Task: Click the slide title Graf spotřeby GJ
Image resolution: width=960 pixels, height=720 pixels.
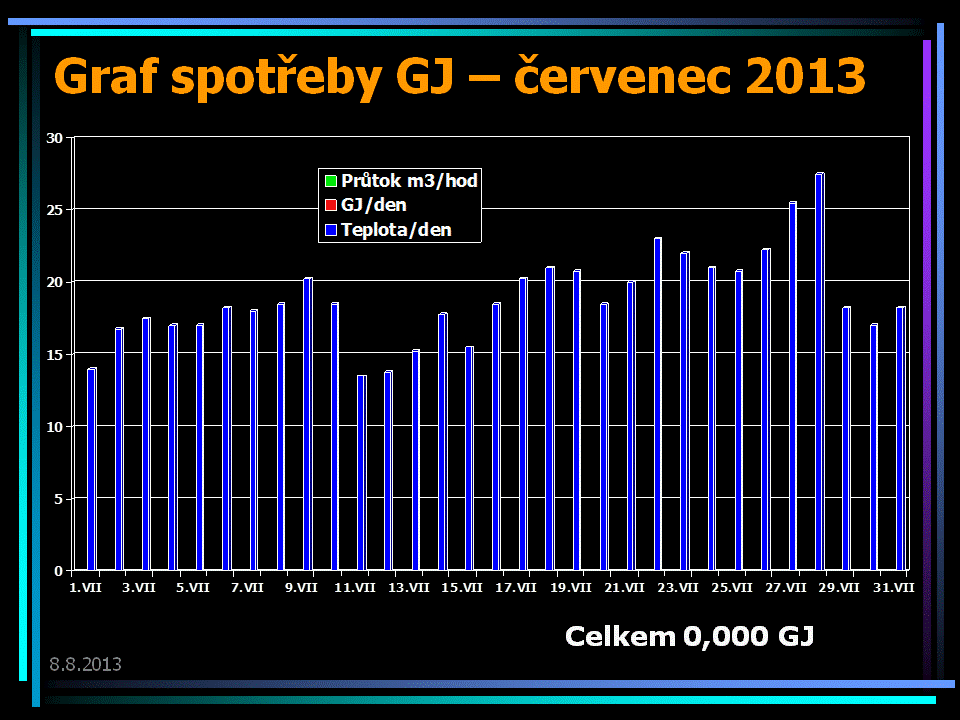Action: pyautogui.click(x=459, y=76)
